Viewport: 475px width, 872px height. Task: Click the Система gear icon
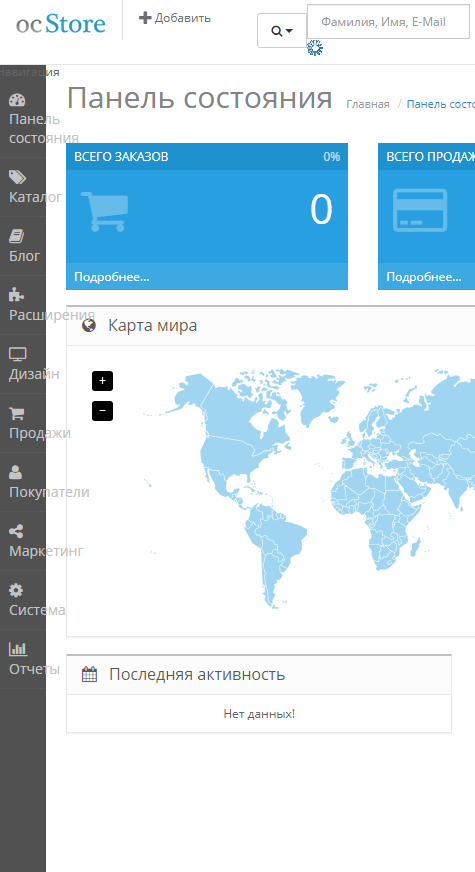(16, 590)
